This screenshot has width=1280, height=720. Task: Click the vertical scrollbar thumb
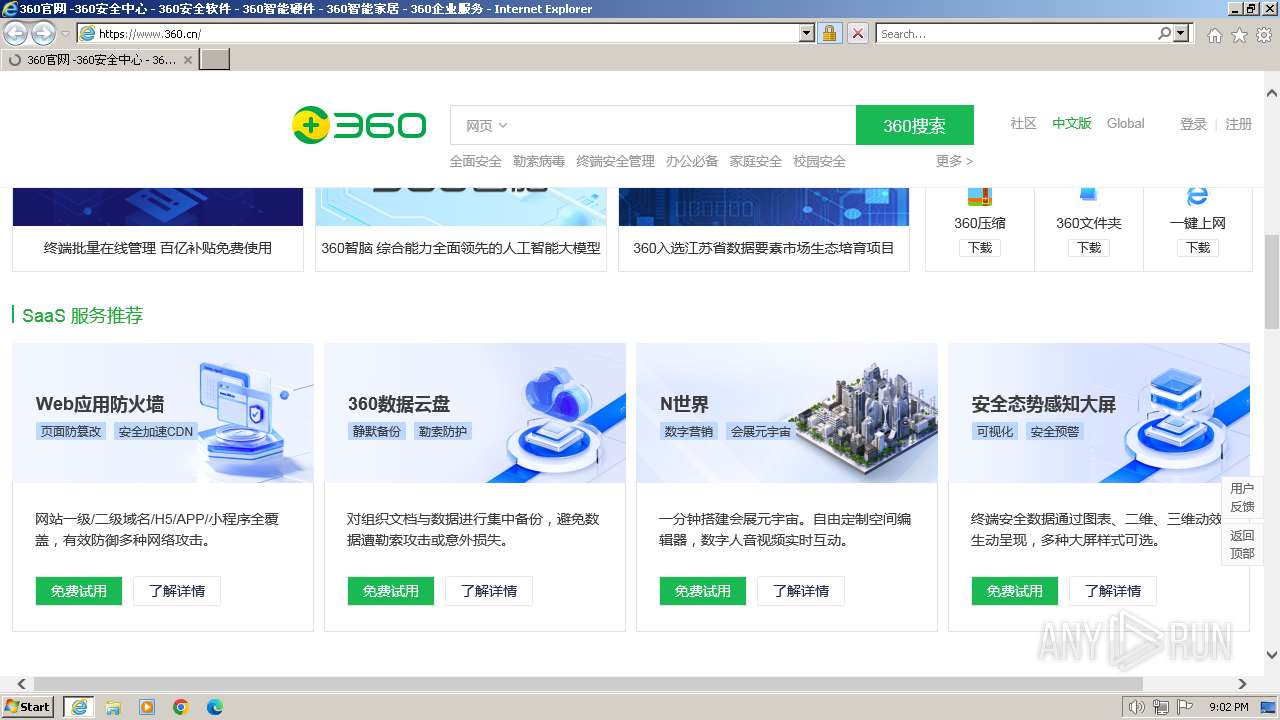[1272, 282]
